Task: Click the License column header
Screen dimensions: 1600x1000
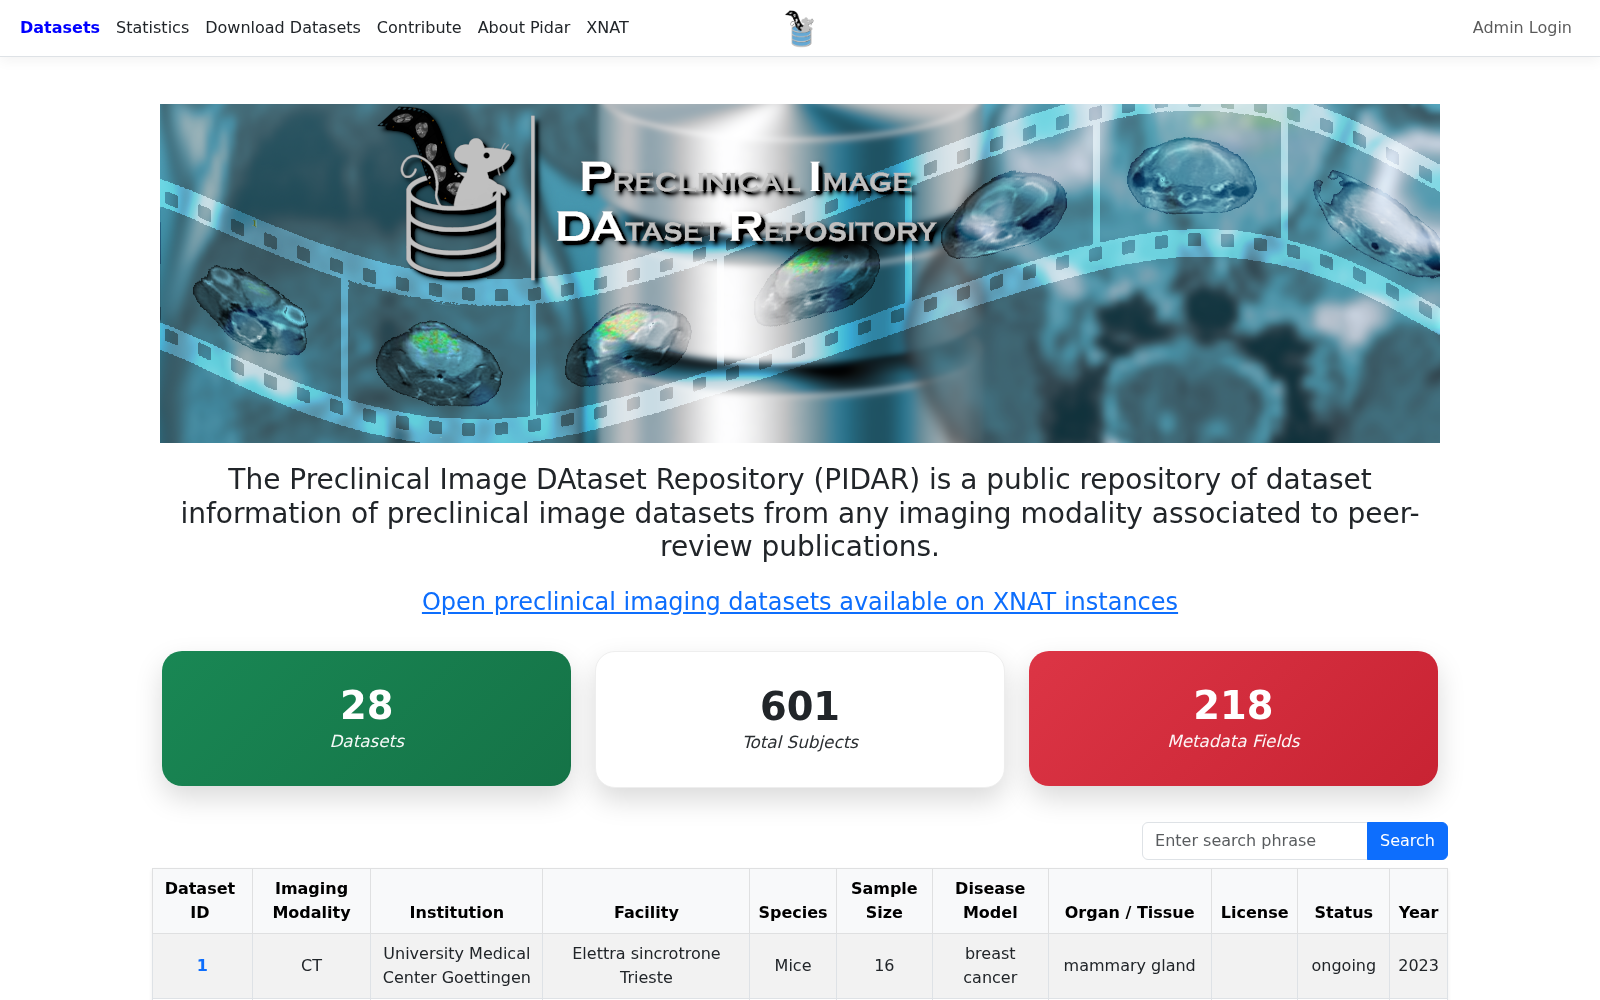Action: click(x=1254, y=900)
